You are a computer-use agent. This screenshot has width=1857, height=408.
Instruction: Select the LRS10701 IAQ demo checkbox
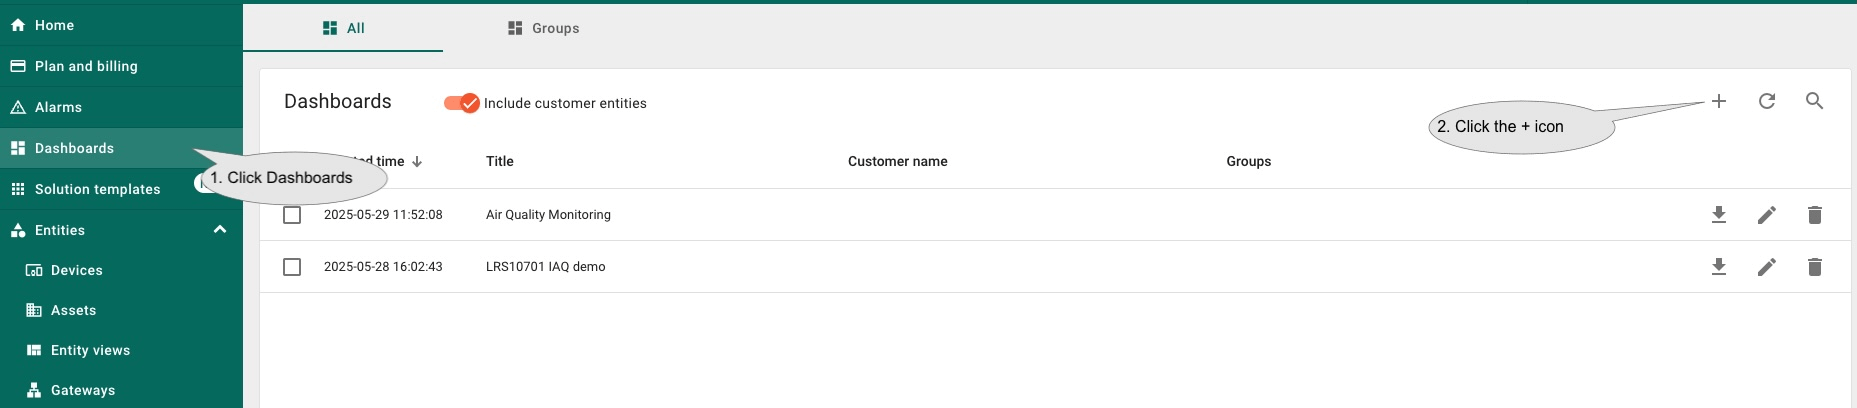coord(292,267)
